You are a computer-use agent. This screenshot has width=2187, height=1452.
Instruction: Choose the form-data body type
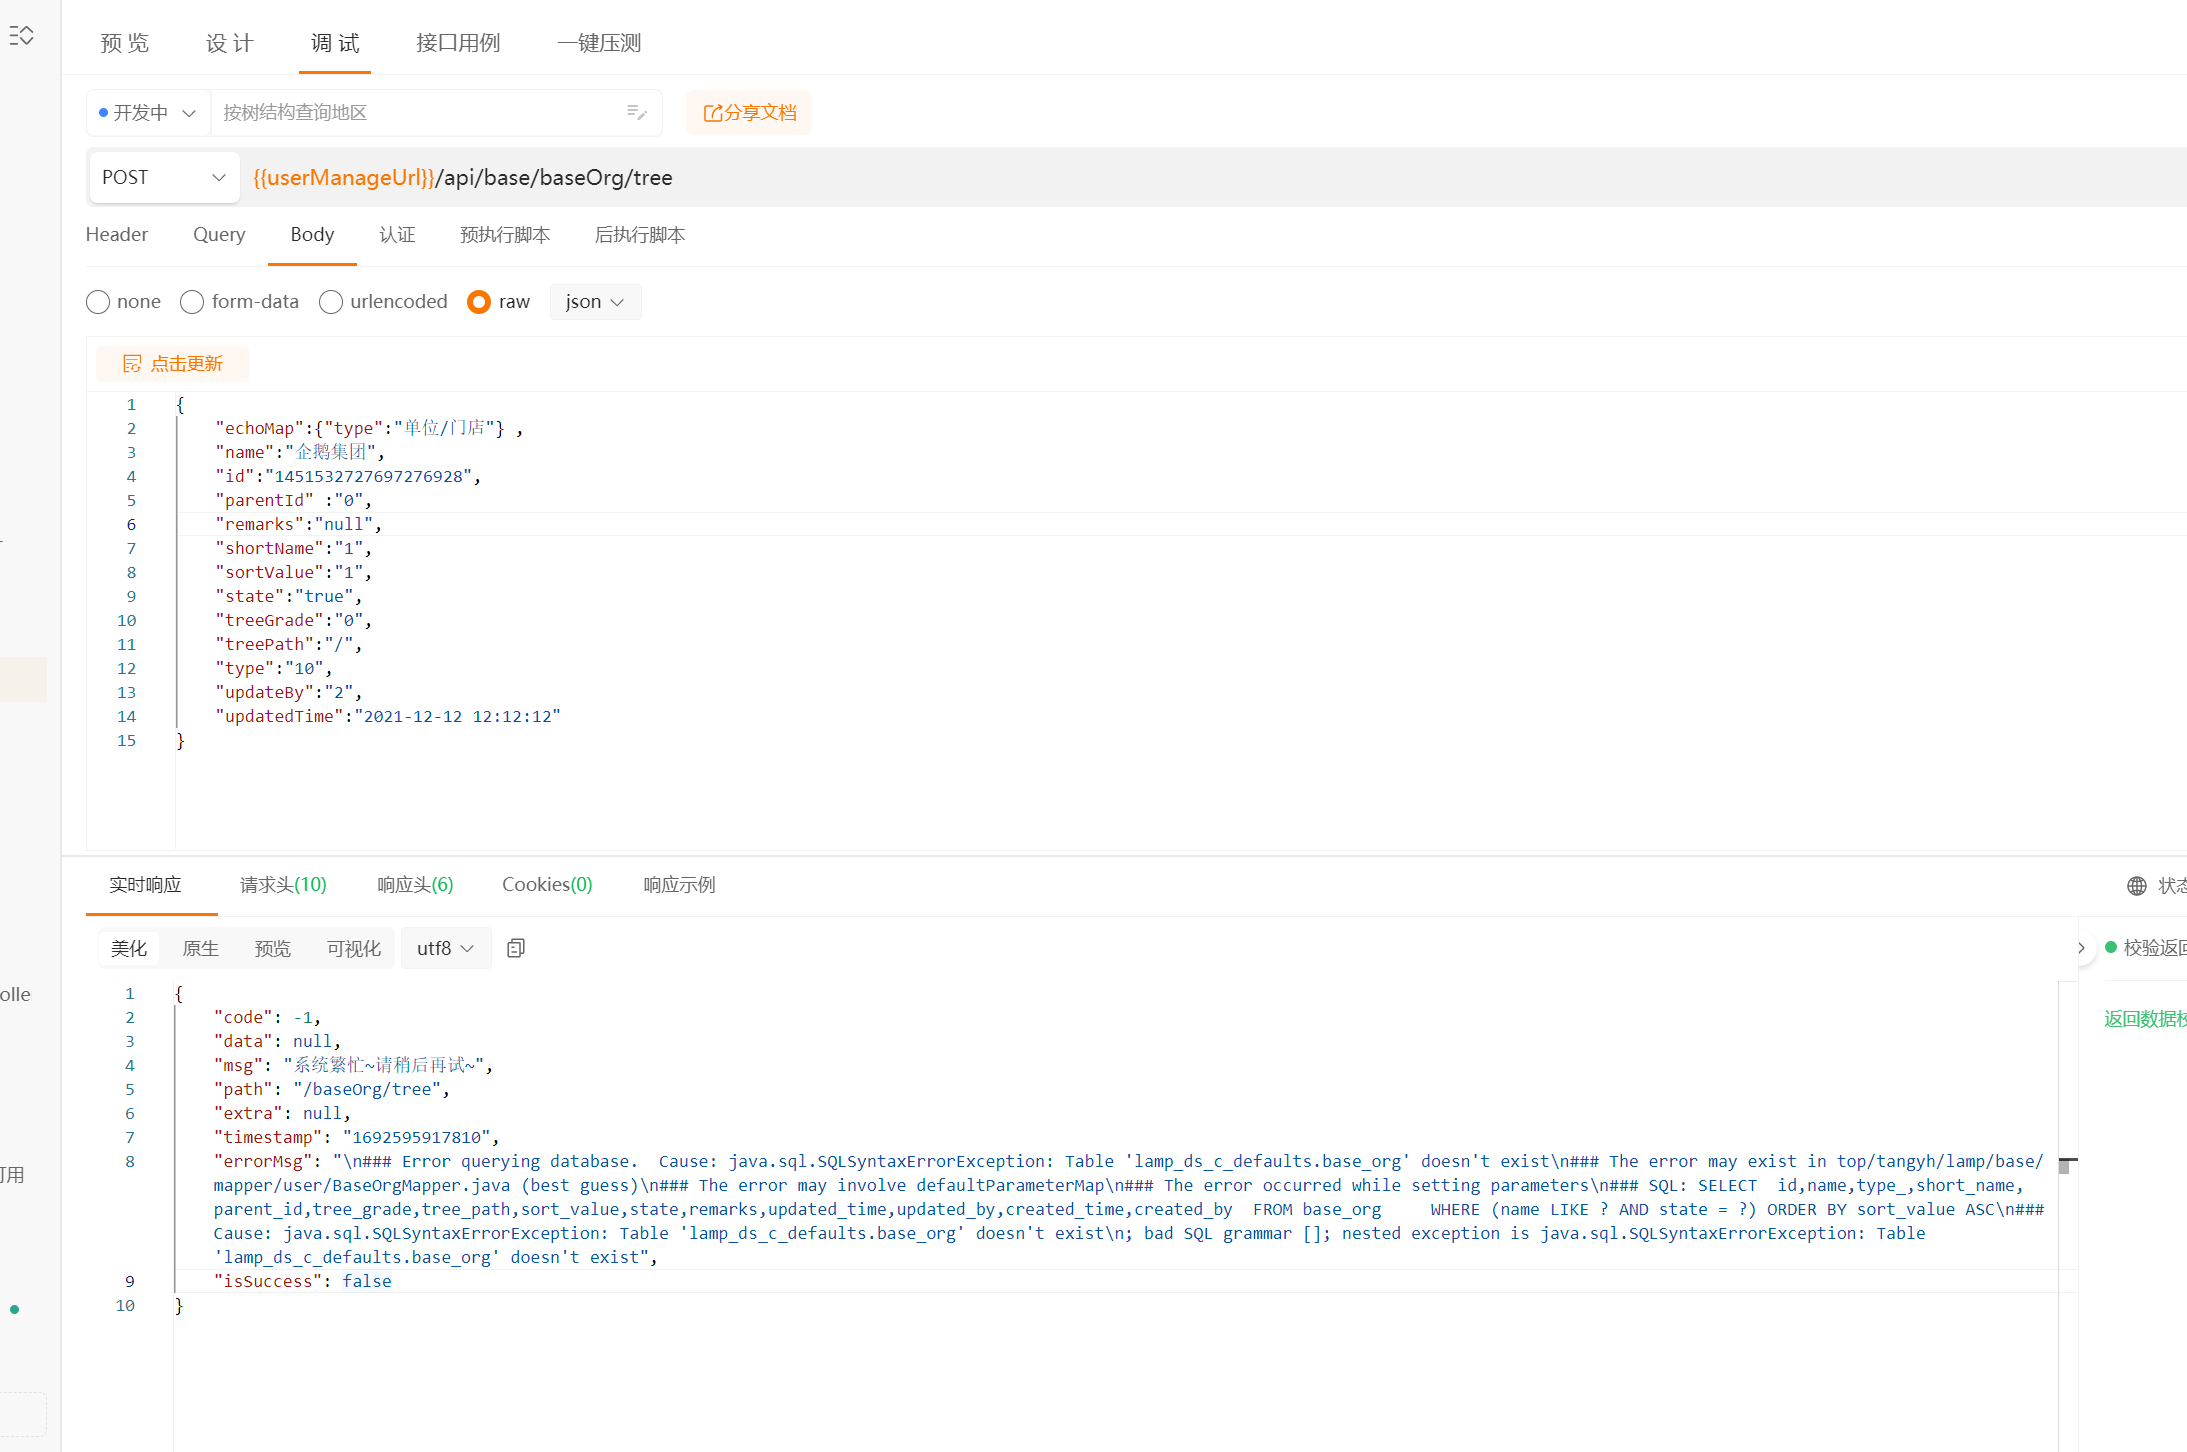tap(191, 302)
